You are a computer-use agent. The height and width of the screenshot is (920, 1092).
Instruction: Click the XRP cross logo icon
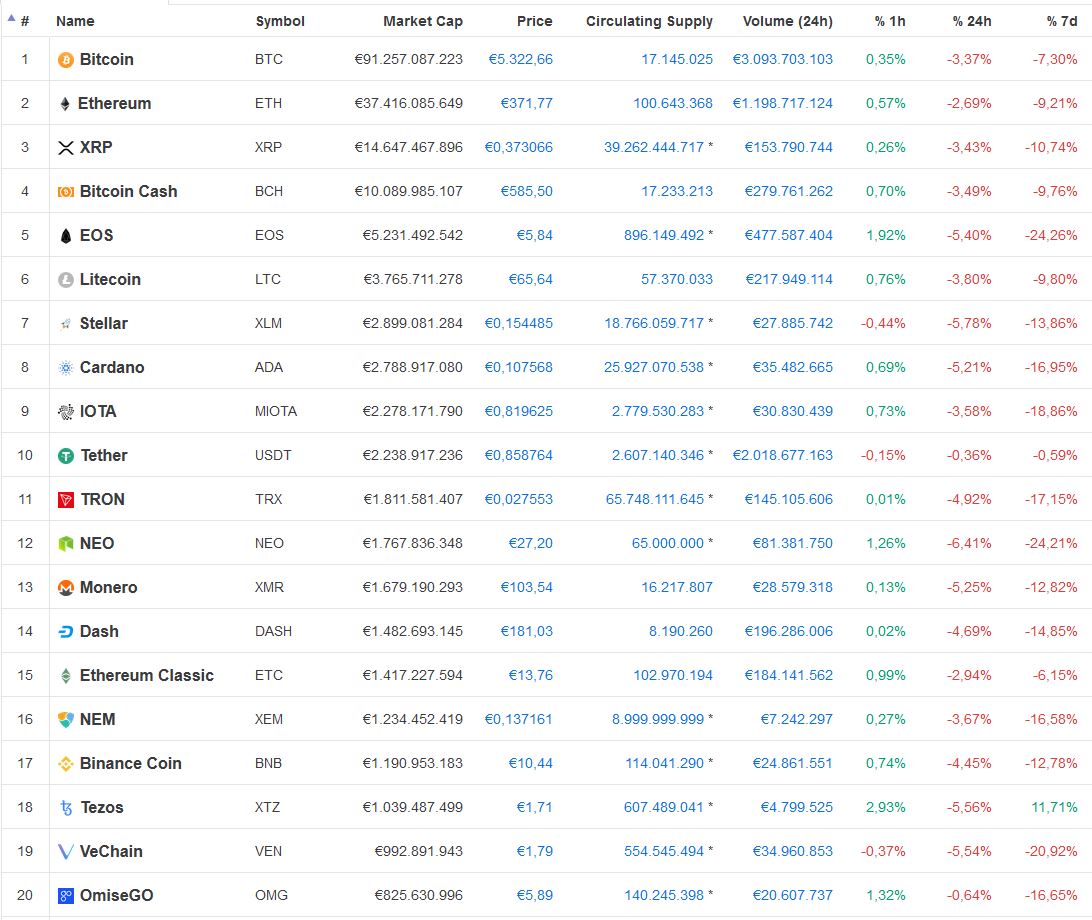pos(65,148)
